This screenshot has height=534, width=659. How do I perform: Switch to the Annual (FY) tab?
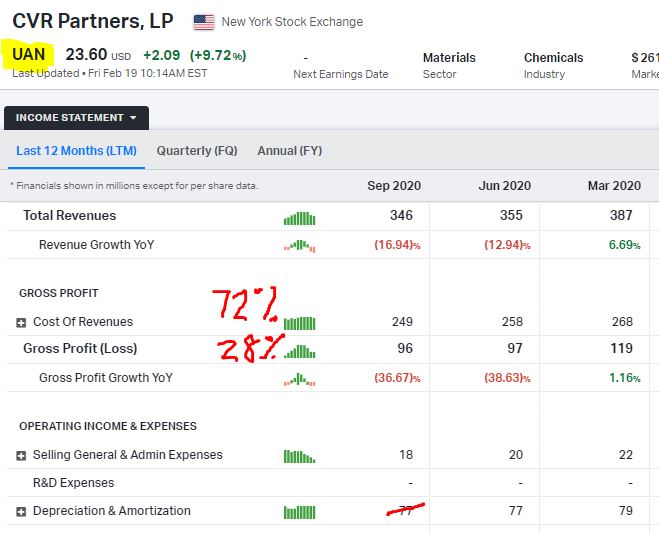290,151
